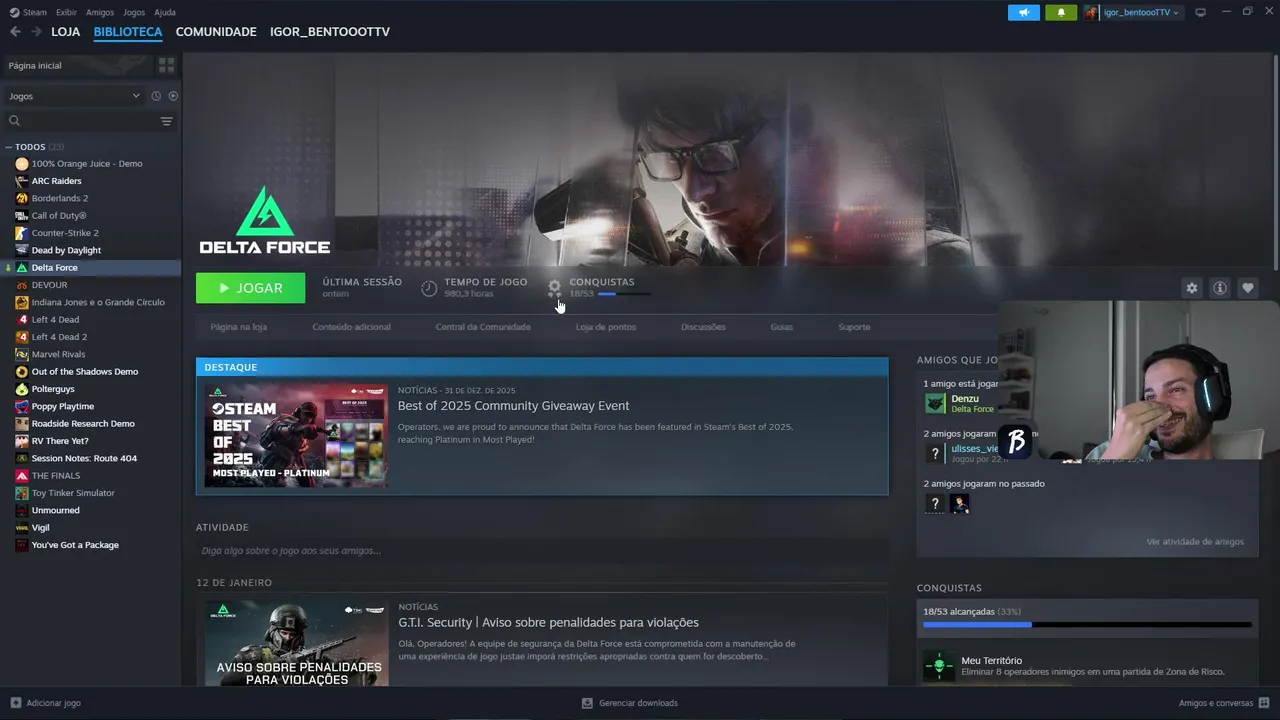Image resolution: width=1280 pixels, height=720 pixels.
Task: Open the Ajuda menu
Action: [165, 12]
